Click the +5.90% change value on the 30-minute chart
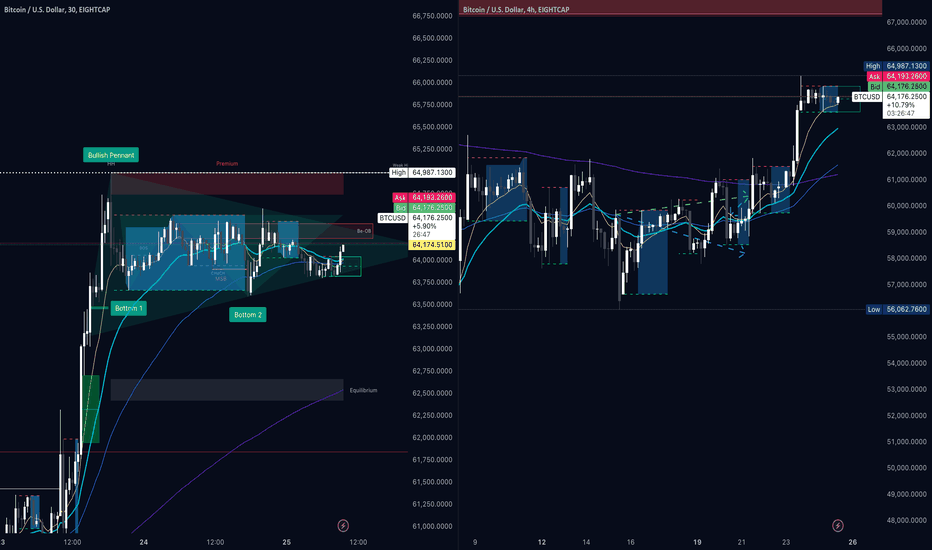The height and width of the screenshot is (550, 932). coord(424,227)
